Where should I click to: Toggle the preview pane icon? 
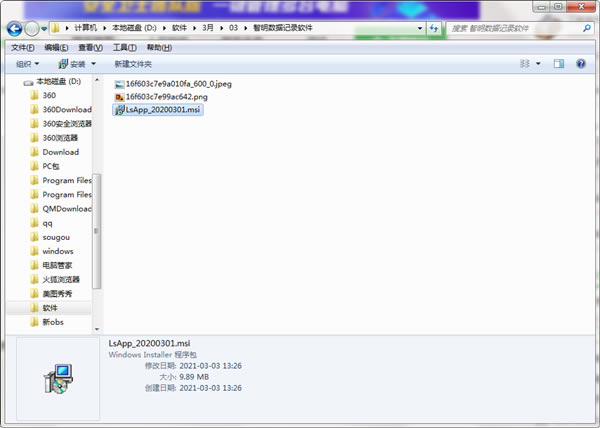tap(559, 64)
